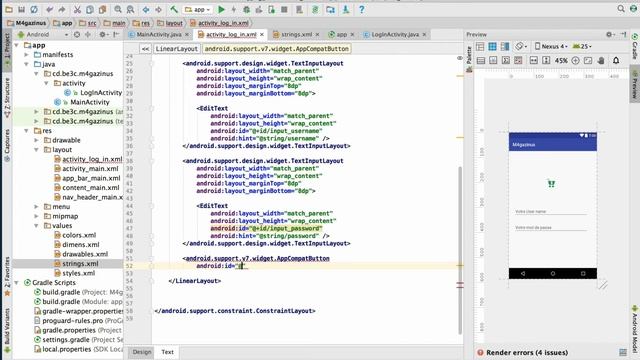This screenshot has width=640, height=360.
Task: Toggle Design plus Blueprint view mode
Action: click(x=505, y=47)
